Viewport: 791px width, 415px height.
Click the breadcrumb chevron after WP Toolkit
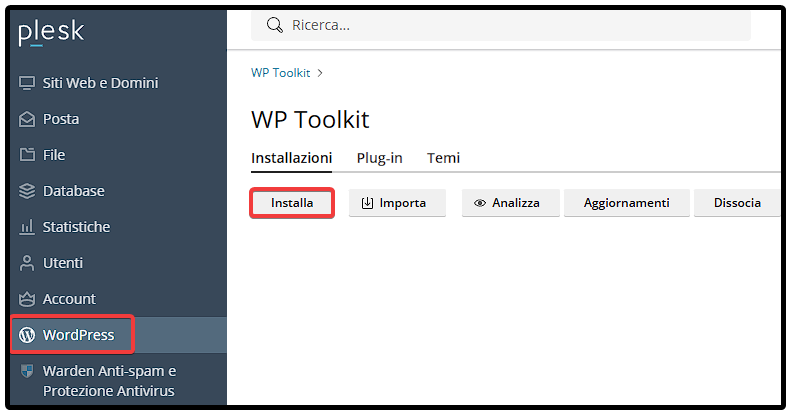(320, 73)
